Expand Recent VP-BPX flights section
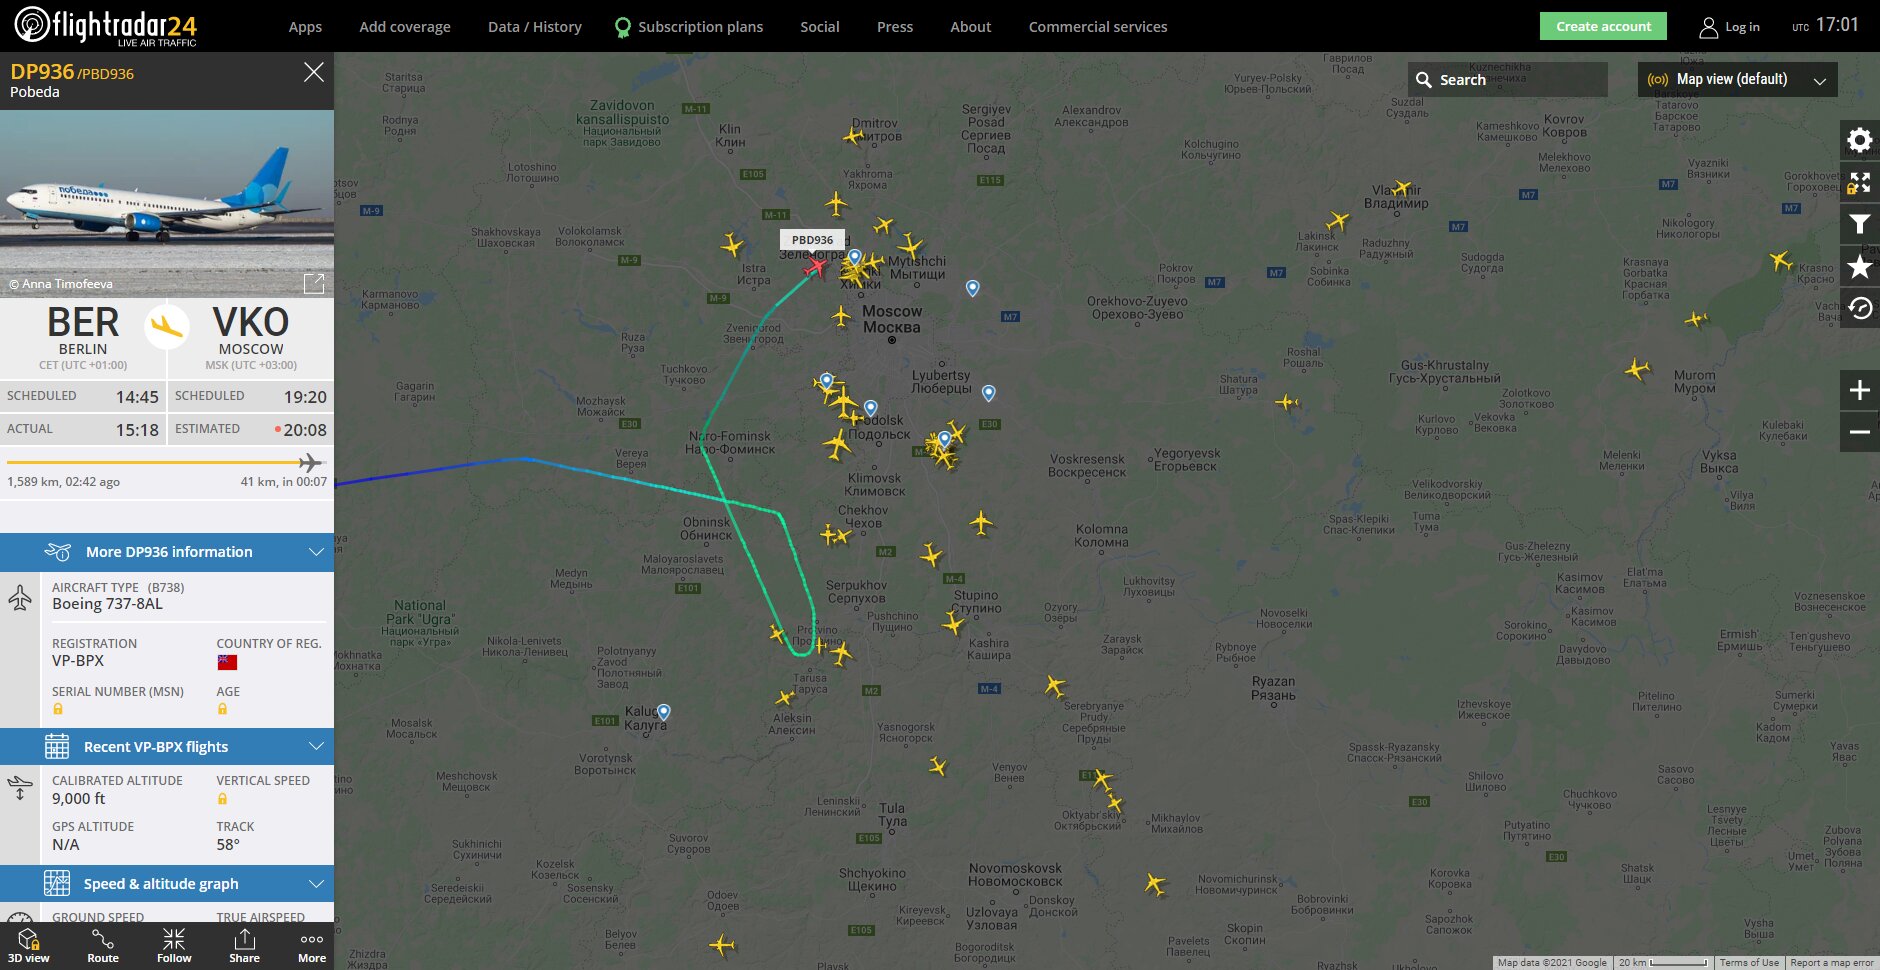 click(x=167, y=747)
